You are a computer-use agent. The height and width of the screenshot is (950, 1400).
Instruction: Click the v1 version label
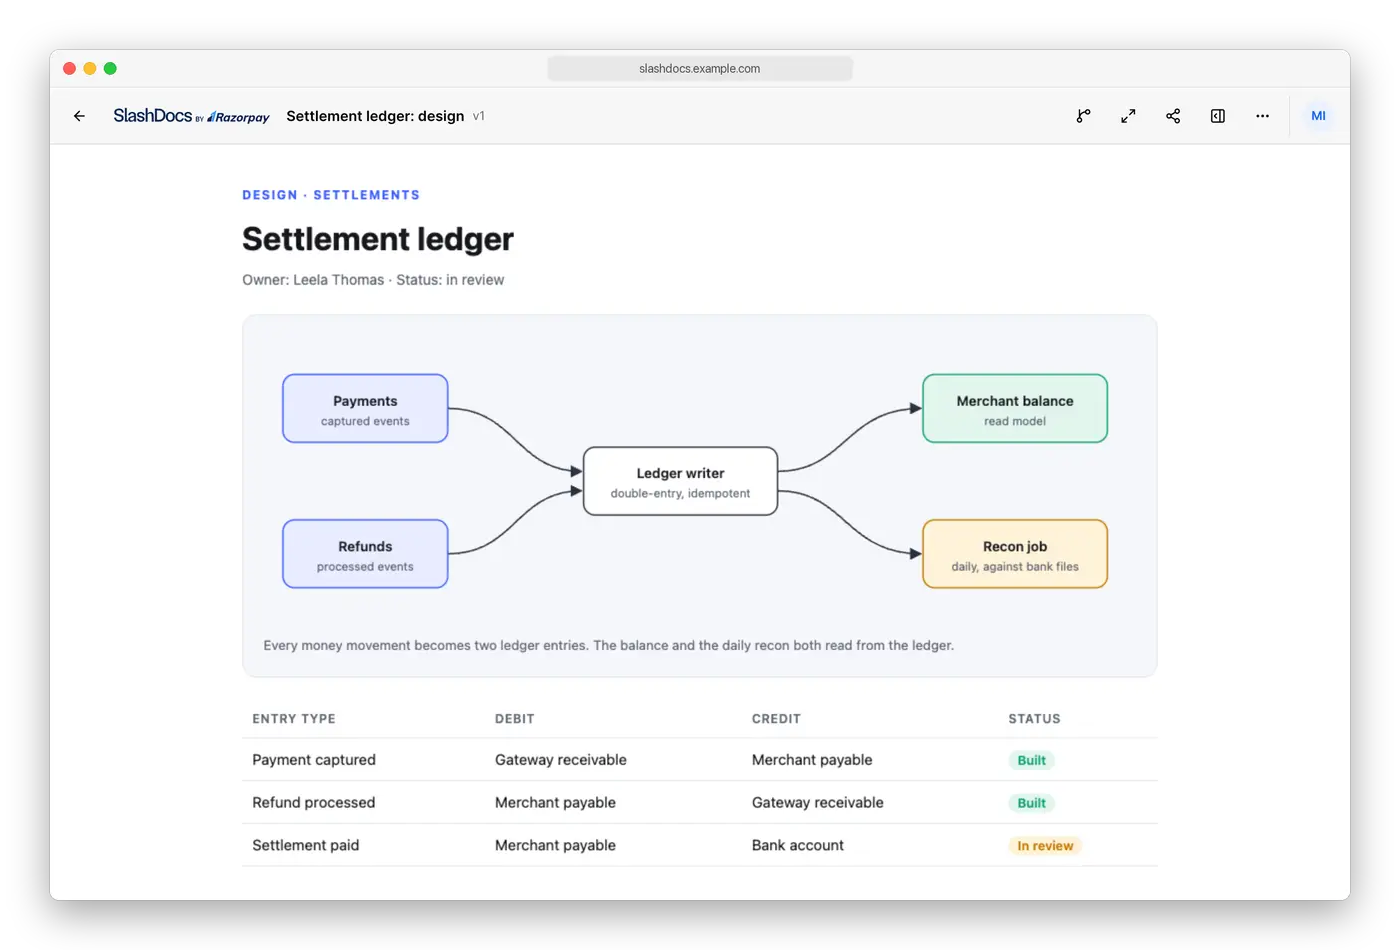[x=479, y=116]
